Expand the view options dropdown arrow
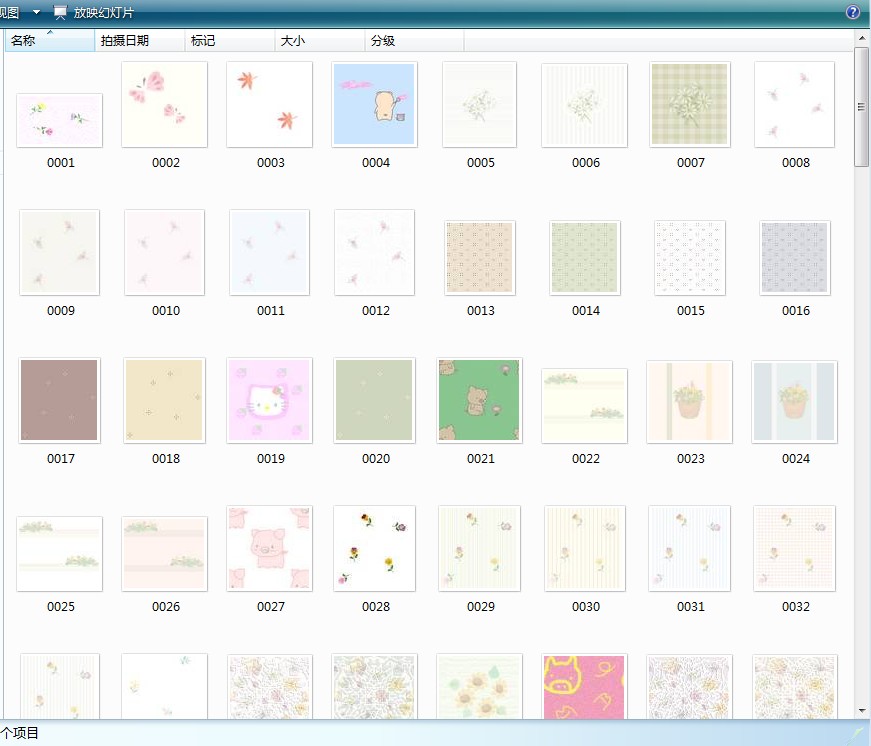 point(36,12)
